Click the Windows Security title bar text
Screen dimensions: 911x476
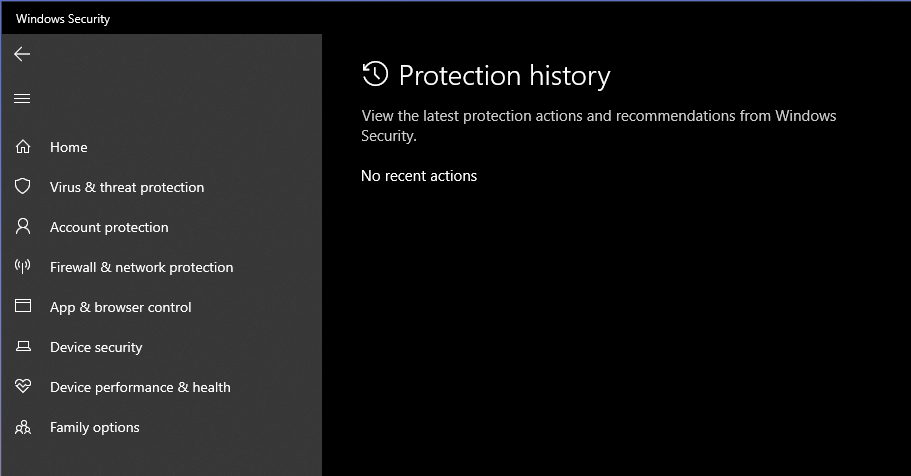[63, 19]
